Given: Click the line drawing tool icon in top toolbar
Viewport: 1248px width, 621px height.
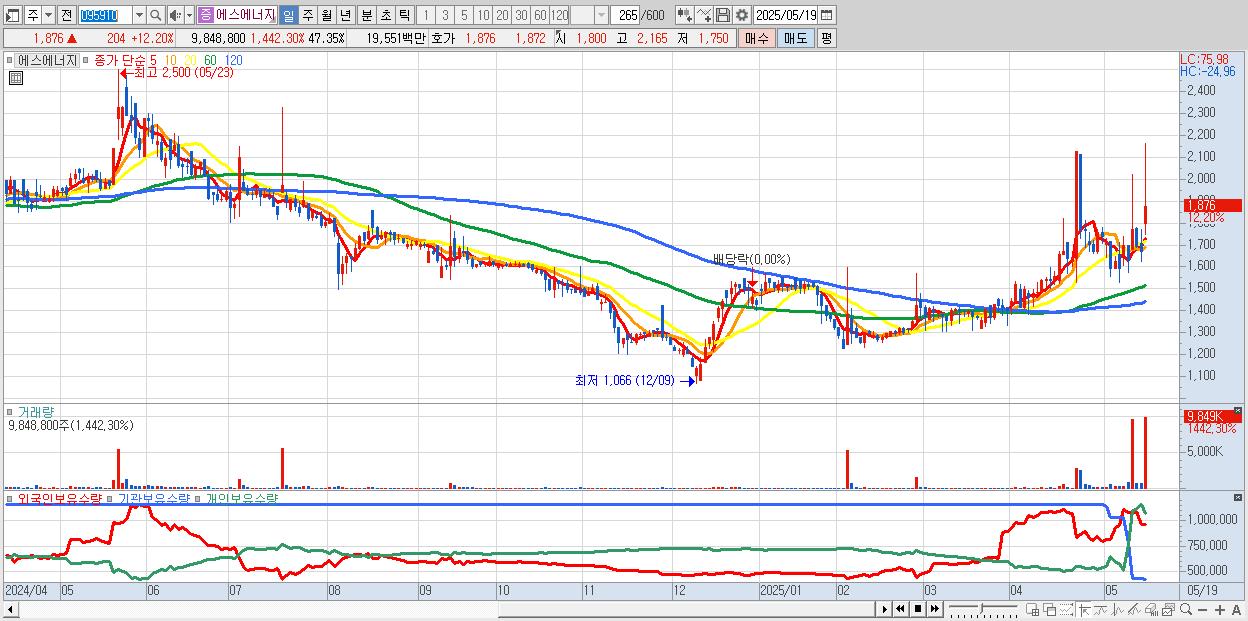Looking at the screenshot, I should [x=704, y=16].
